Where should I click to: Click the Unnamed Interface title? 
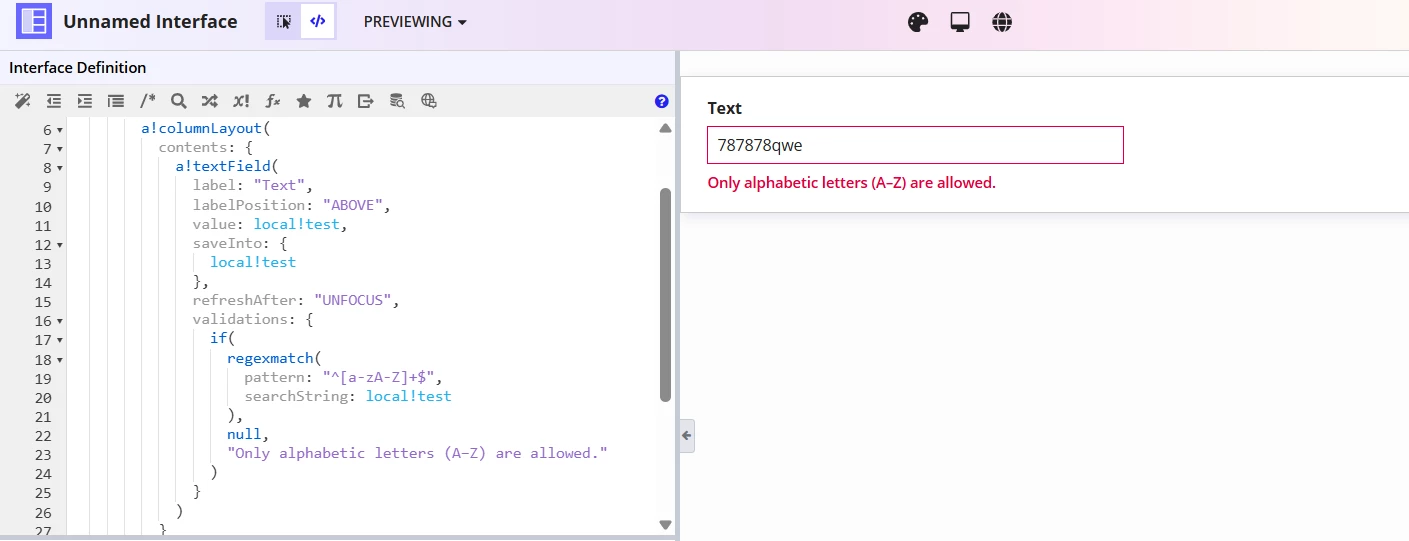tap(151, 21)
